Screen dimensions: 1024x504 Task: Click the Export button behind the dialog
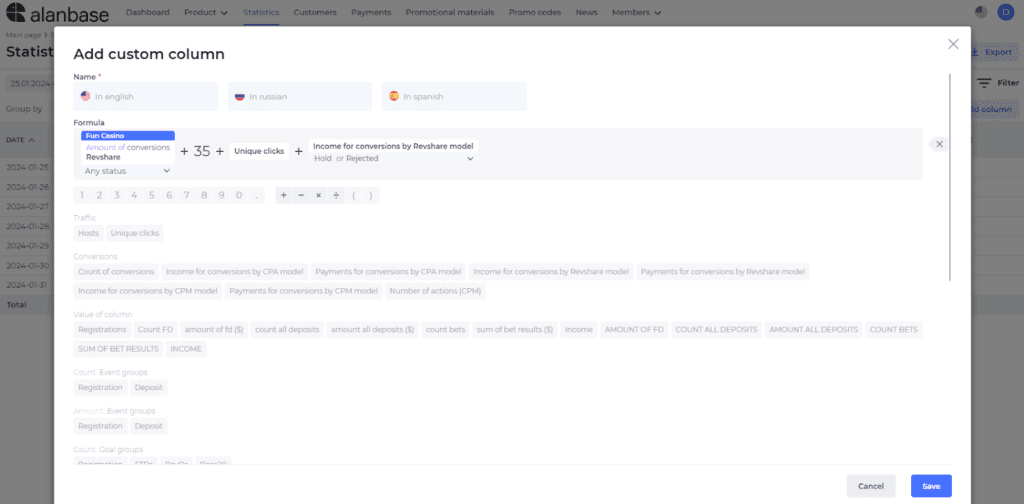(x=992, y=52)
